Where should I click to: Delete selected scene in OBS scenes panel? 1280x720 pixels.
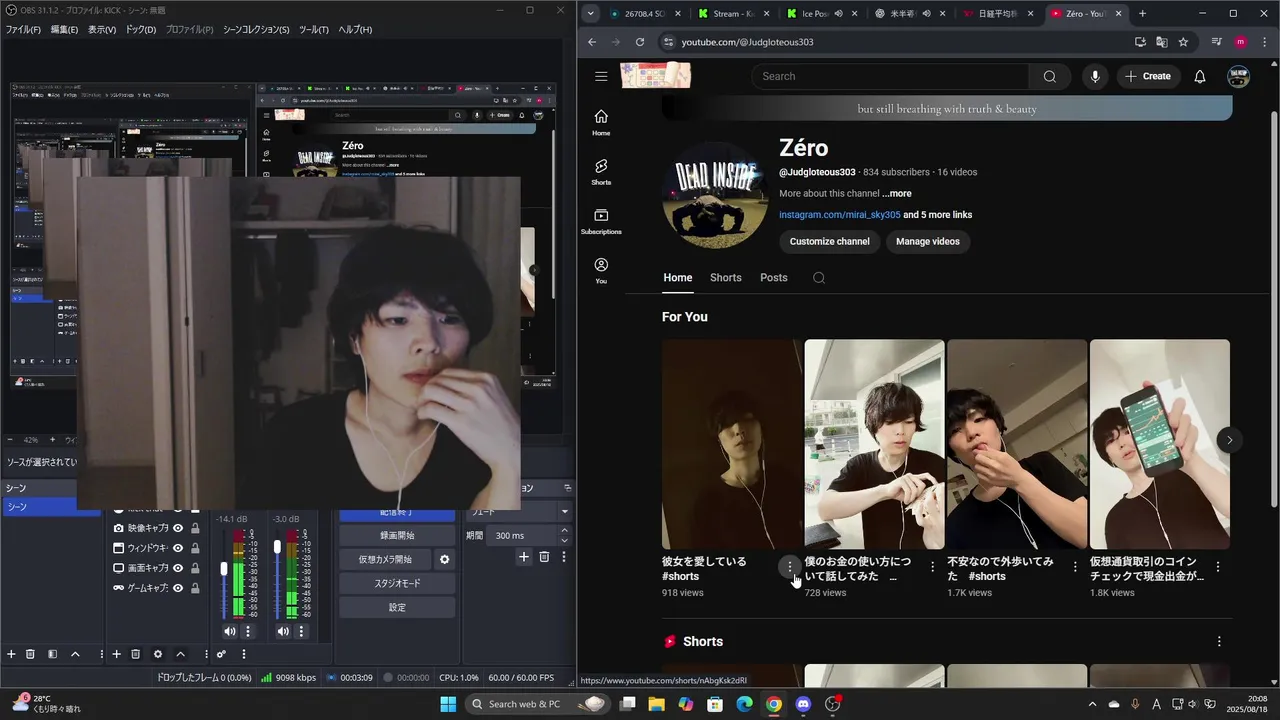coord(30,654)
